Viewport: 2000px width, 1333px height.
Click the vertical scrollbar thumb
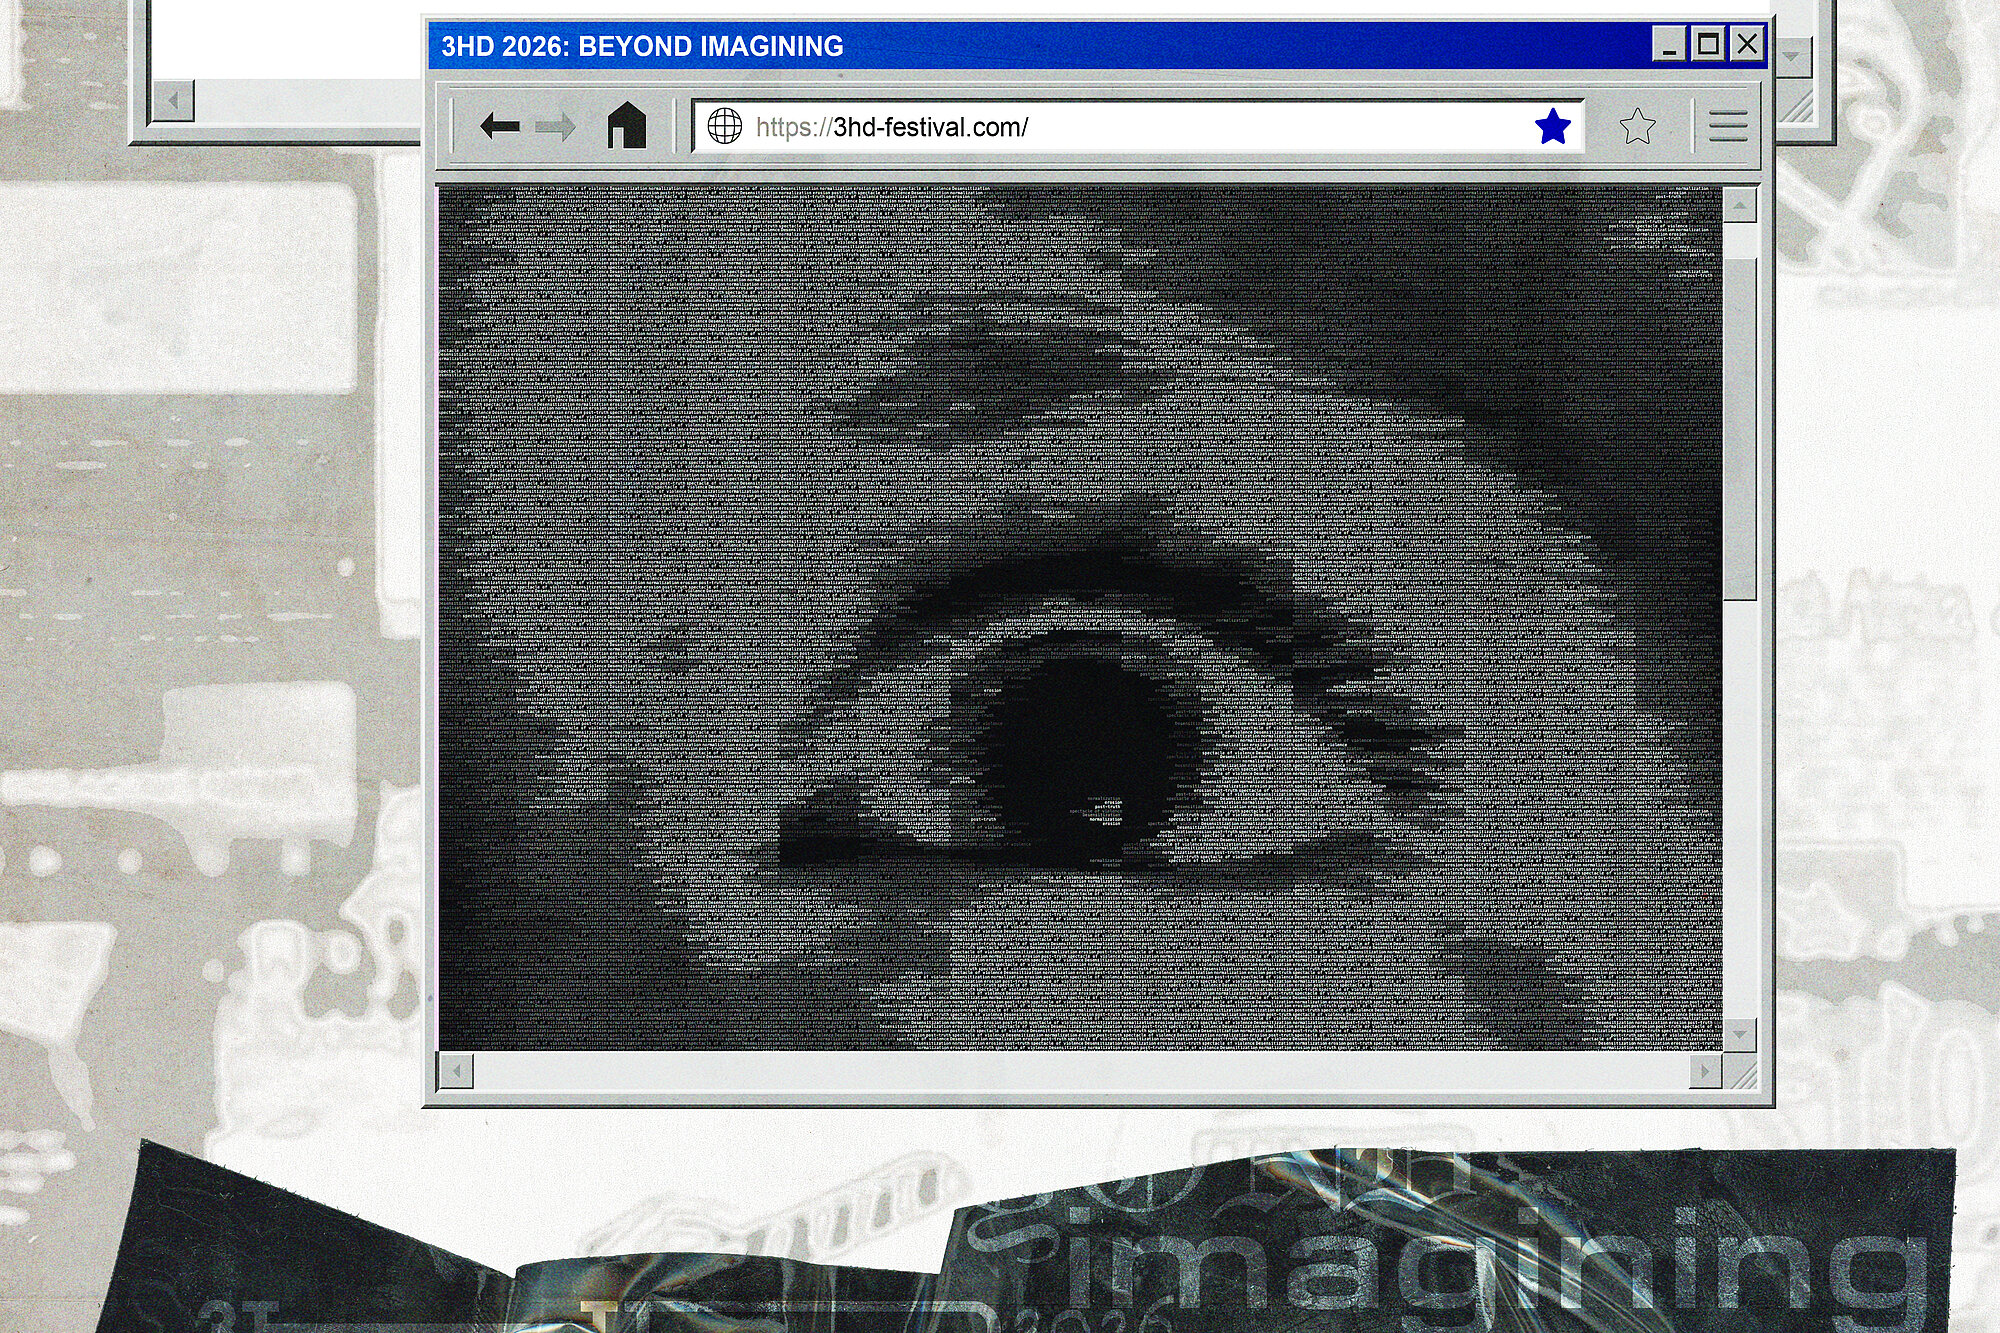(1741, 430)
